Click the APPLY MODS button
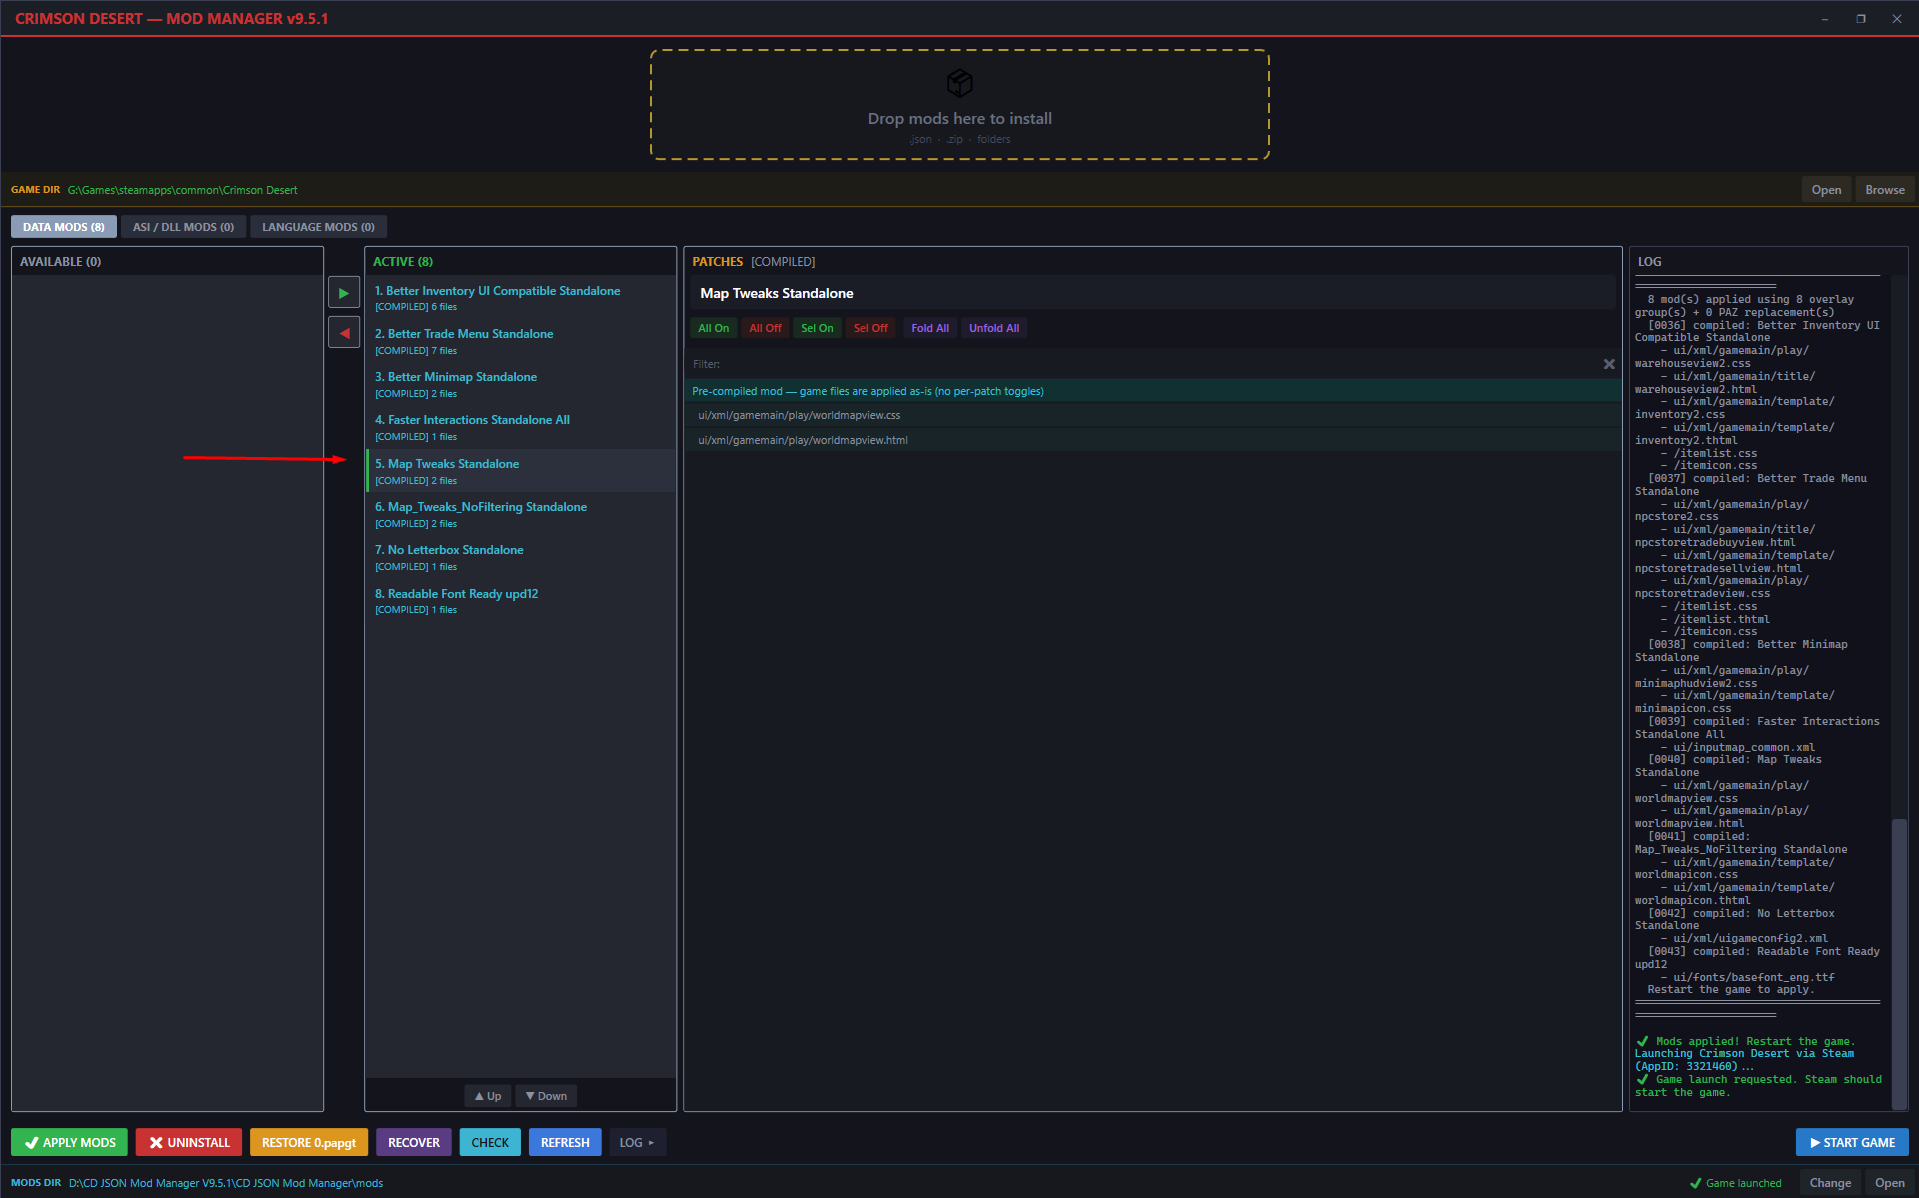The image size is (1919, 1198). (x=70, y=1142)
